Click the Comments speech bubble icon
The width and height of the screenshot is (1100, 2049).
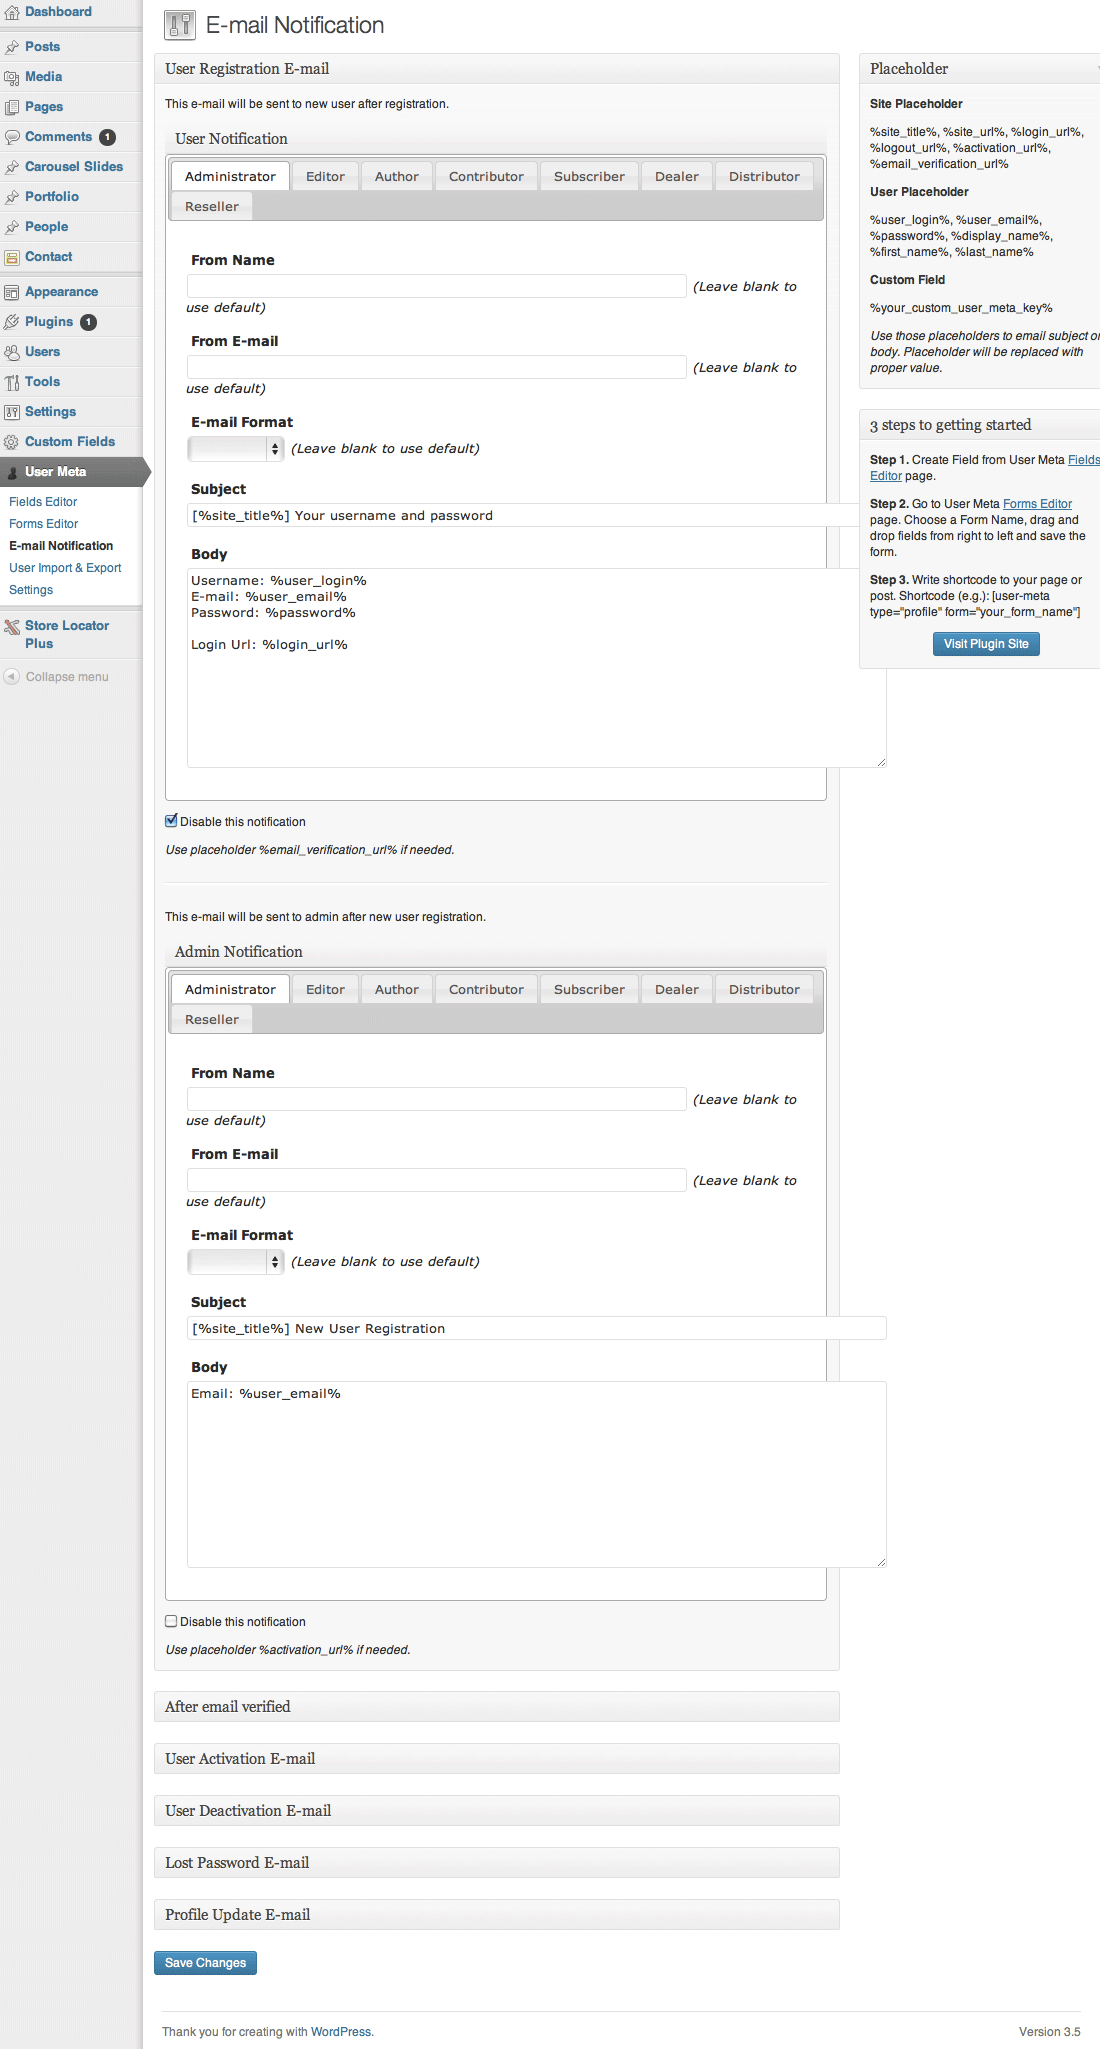pyautogui.click(x=12, y=137)
